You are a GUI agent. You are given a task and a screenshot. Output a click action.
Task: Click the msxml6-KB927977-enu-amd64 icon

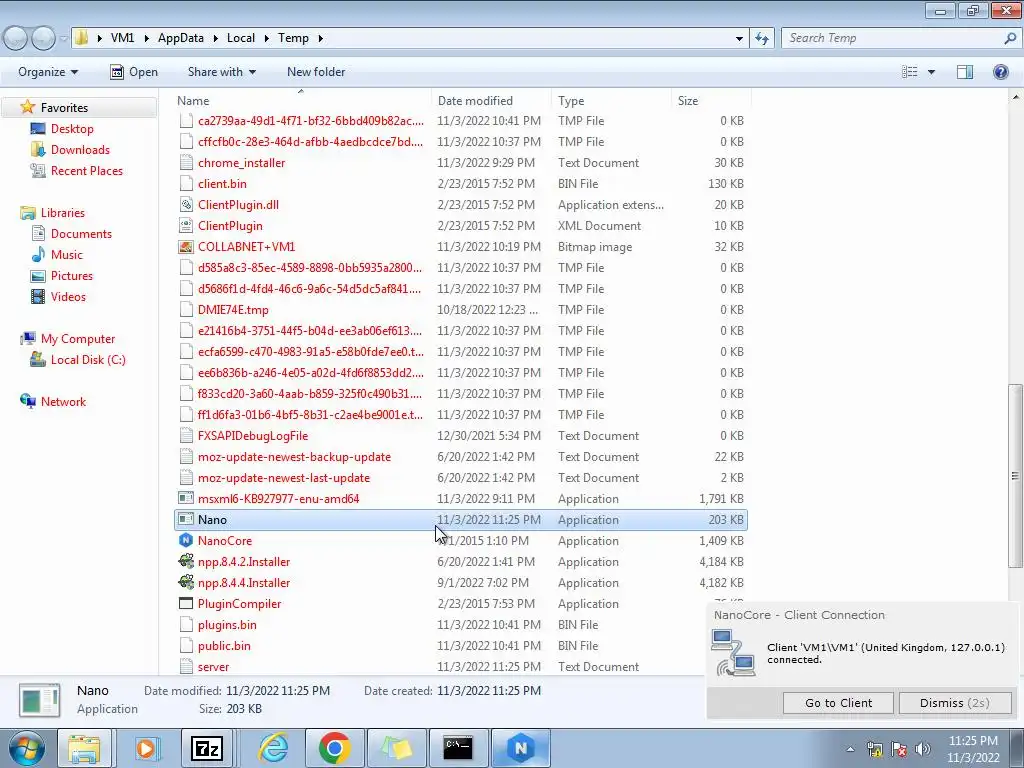[186, 499]
